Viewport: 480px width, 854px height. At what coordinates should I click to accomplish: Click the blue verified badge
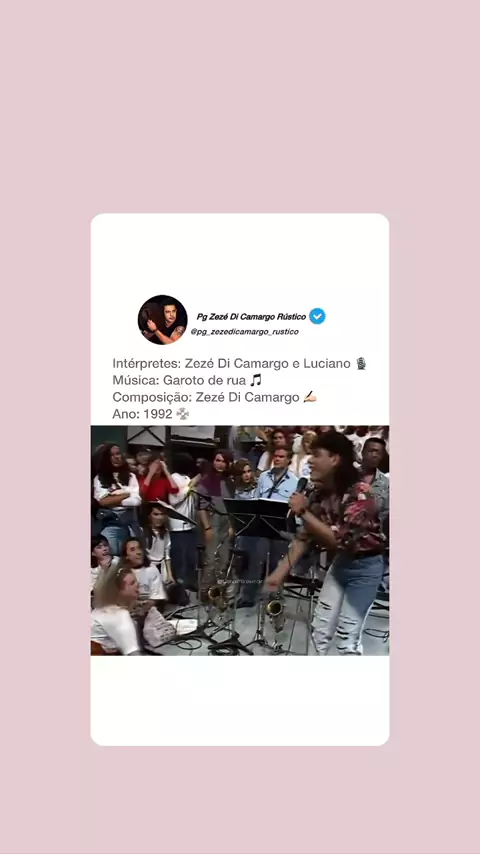tap(317, 316)
